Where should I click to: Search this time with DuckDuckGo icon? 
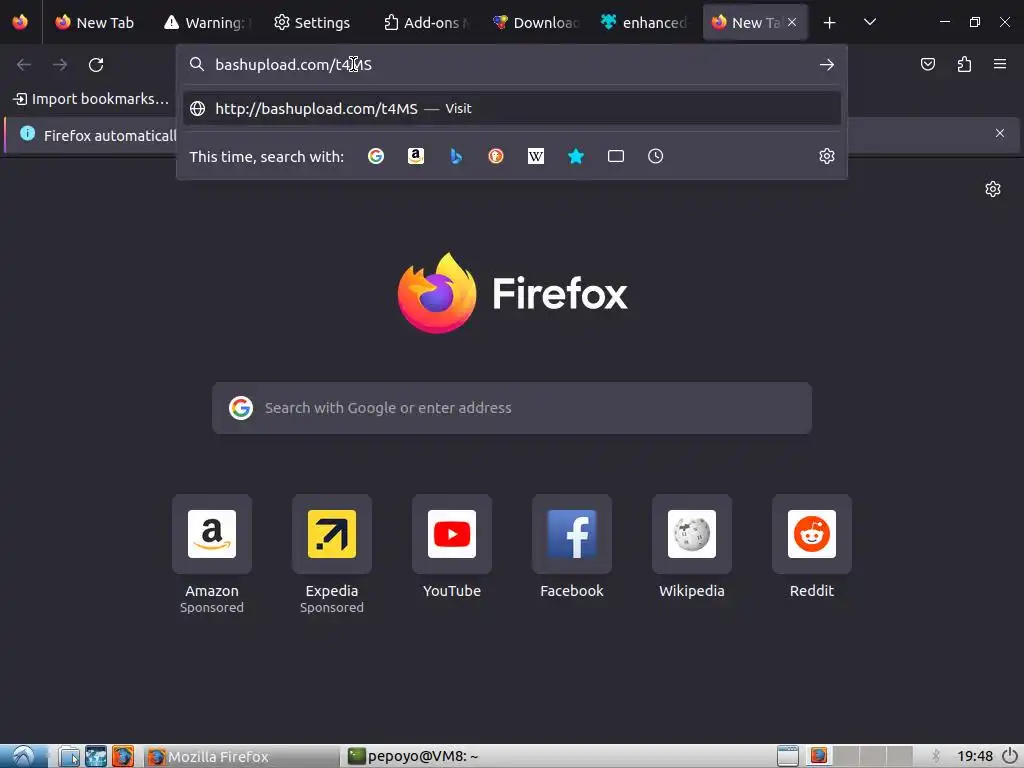(496, 156)
